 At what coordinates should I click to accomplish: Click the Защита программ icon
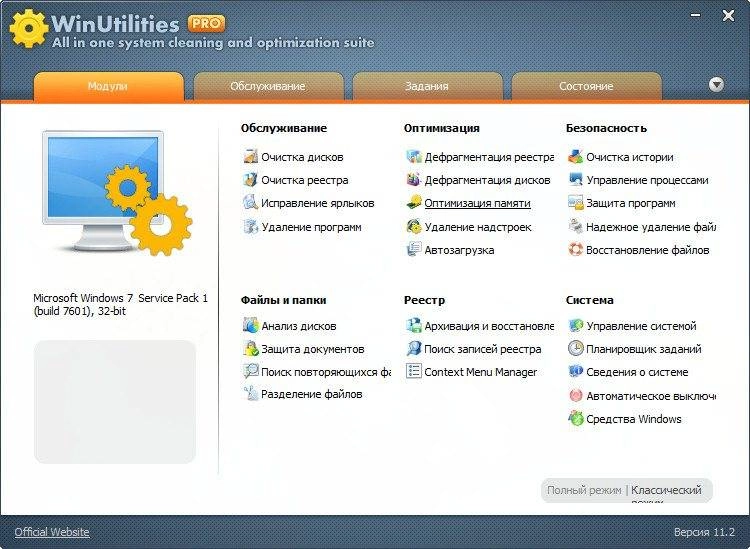click(x=575, y=203)
